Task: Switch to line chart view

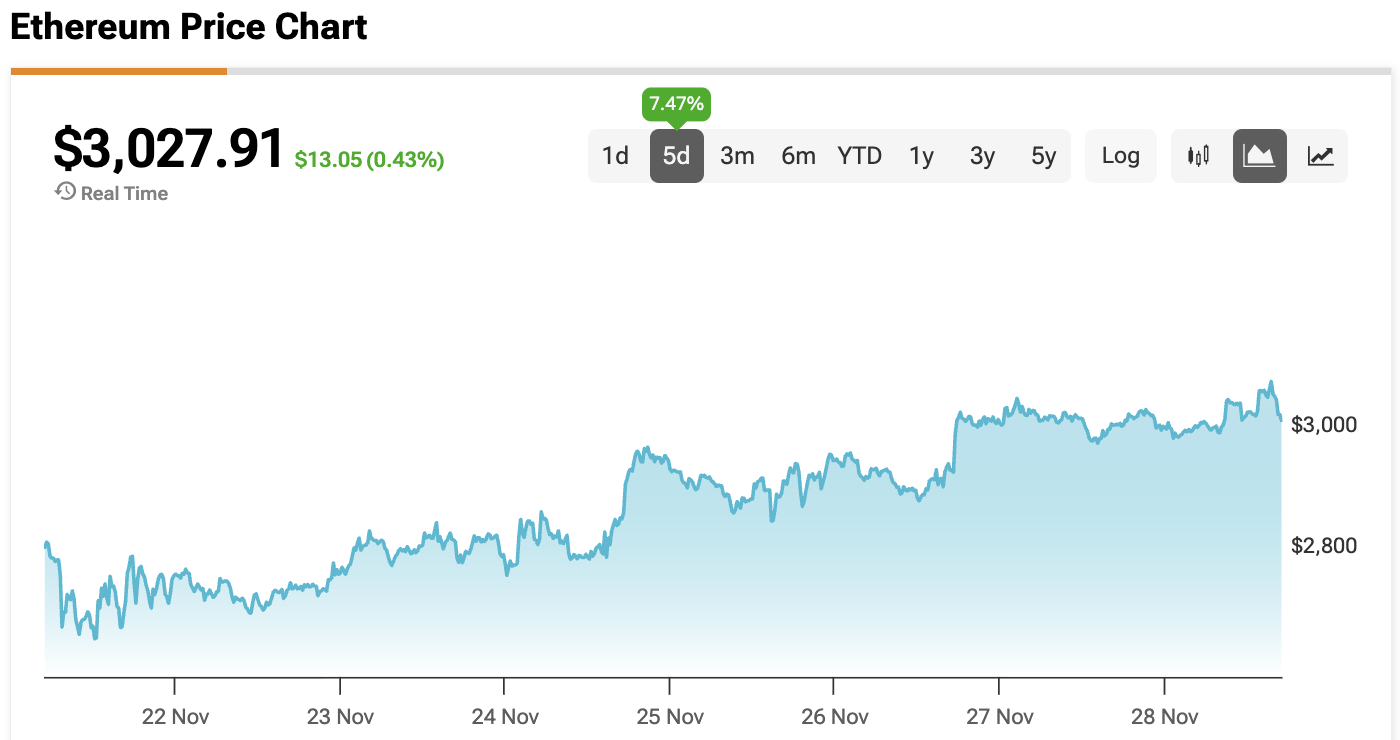Action: (x=1320, y=156)
